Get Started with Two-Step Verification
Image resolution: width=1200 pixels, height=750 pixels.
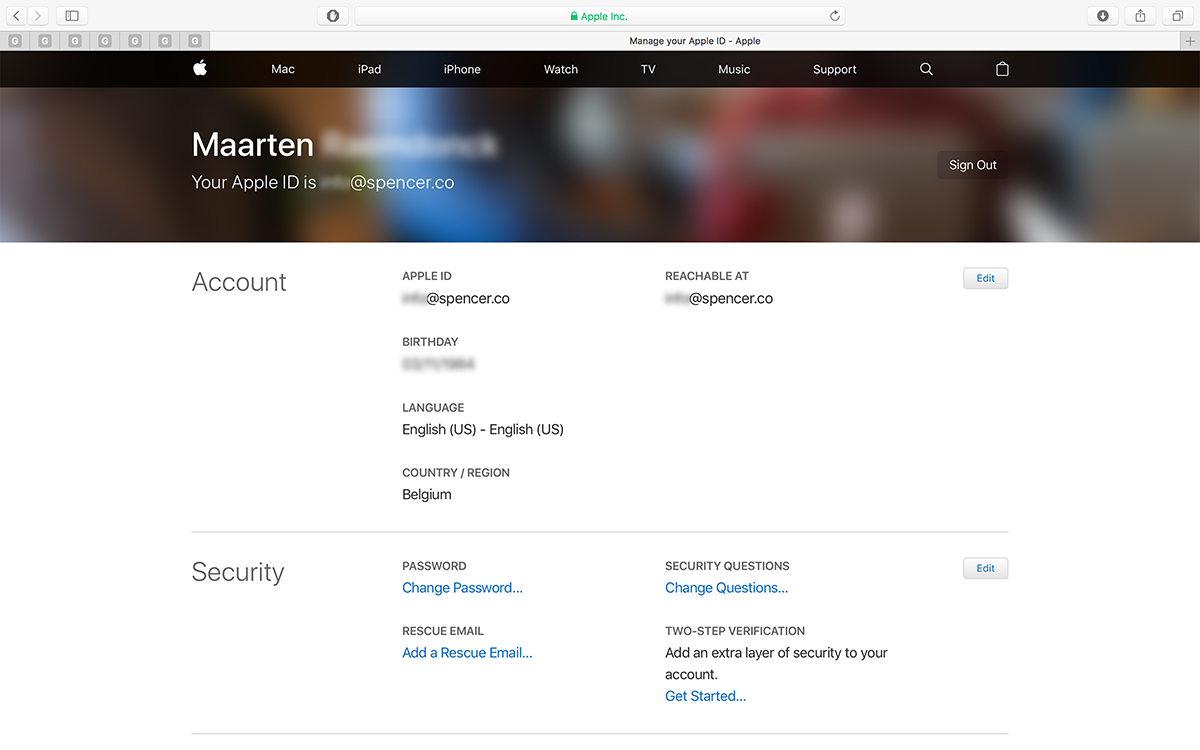tap(705, 696)
